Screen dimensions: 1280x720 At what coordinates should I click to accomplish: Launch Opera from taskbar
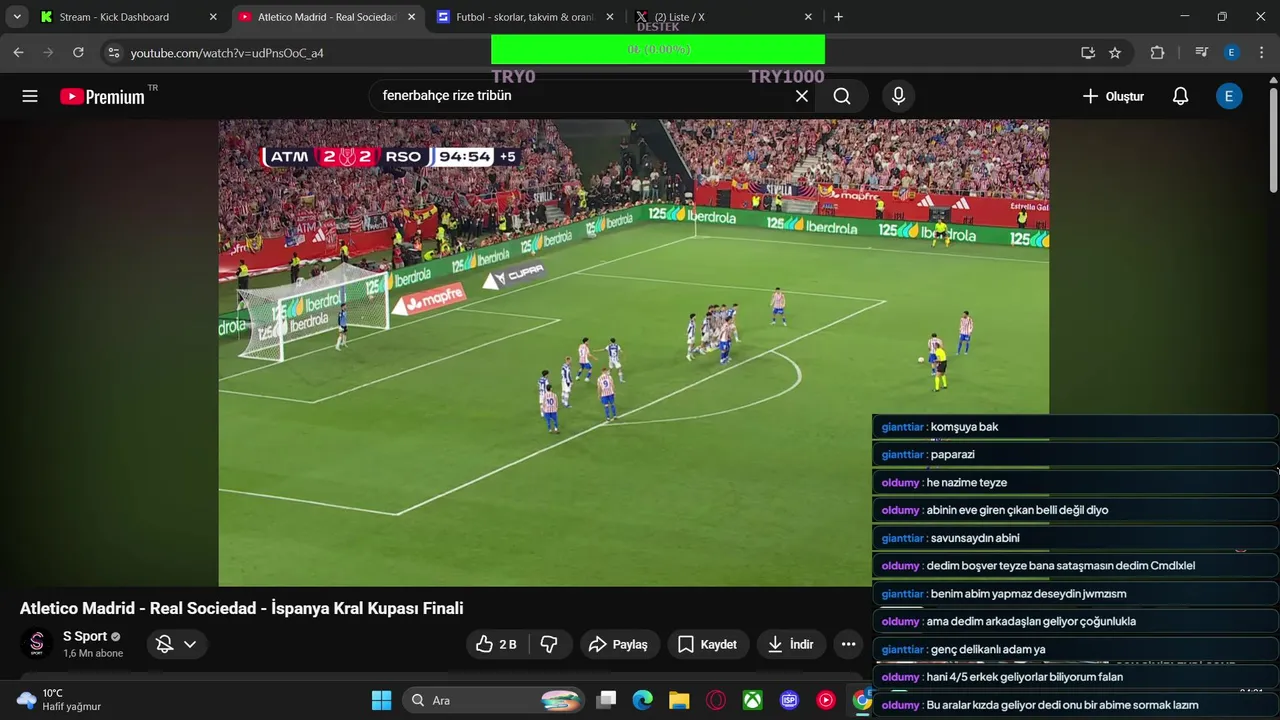point(716,700)
